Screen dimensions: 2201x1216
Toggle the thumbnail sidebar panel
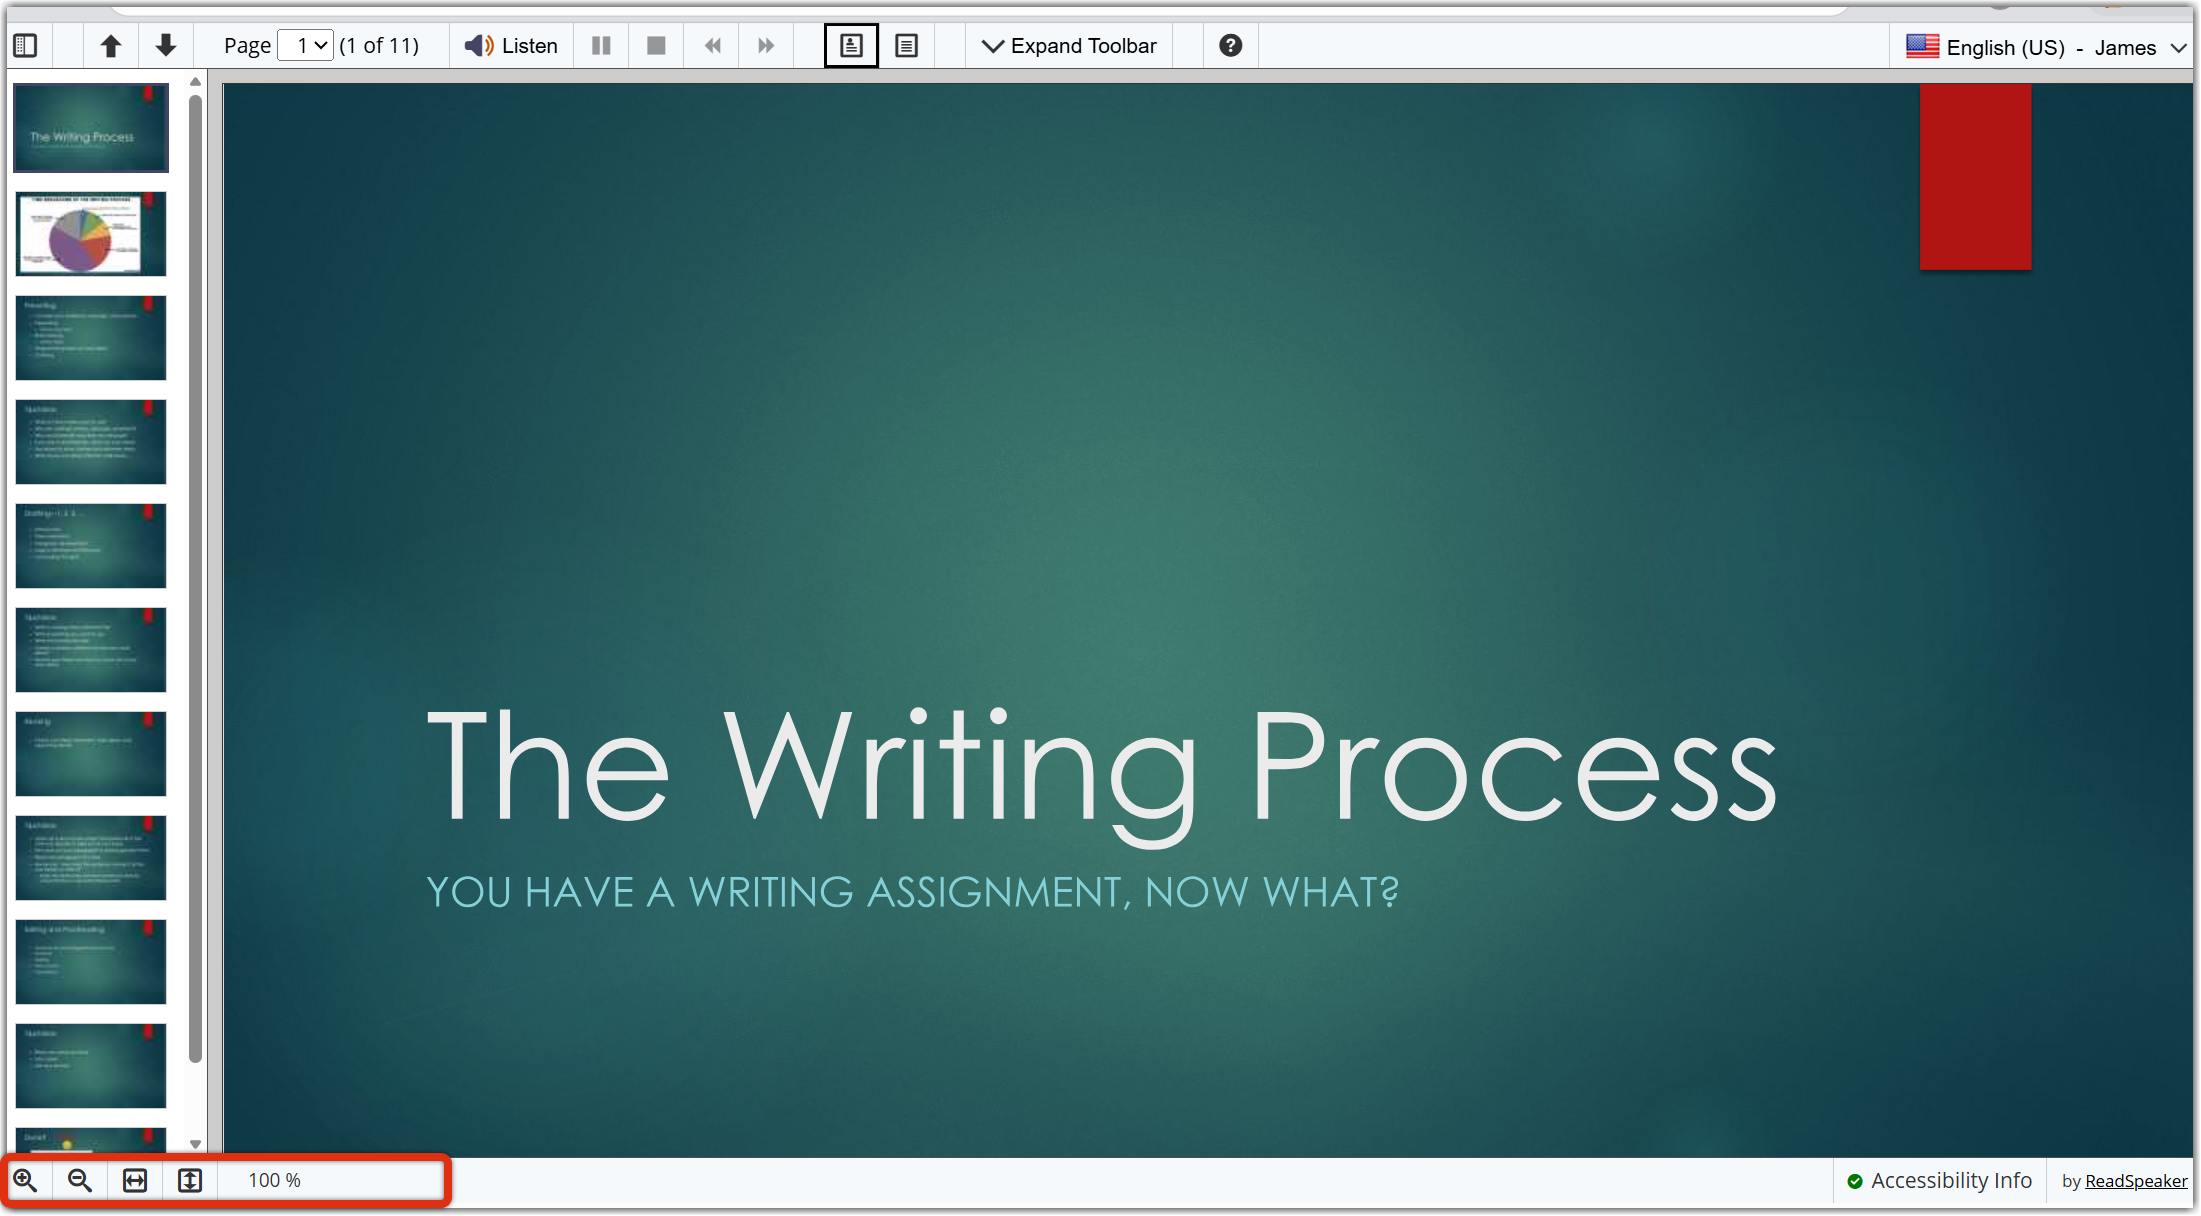coord(26,46)
